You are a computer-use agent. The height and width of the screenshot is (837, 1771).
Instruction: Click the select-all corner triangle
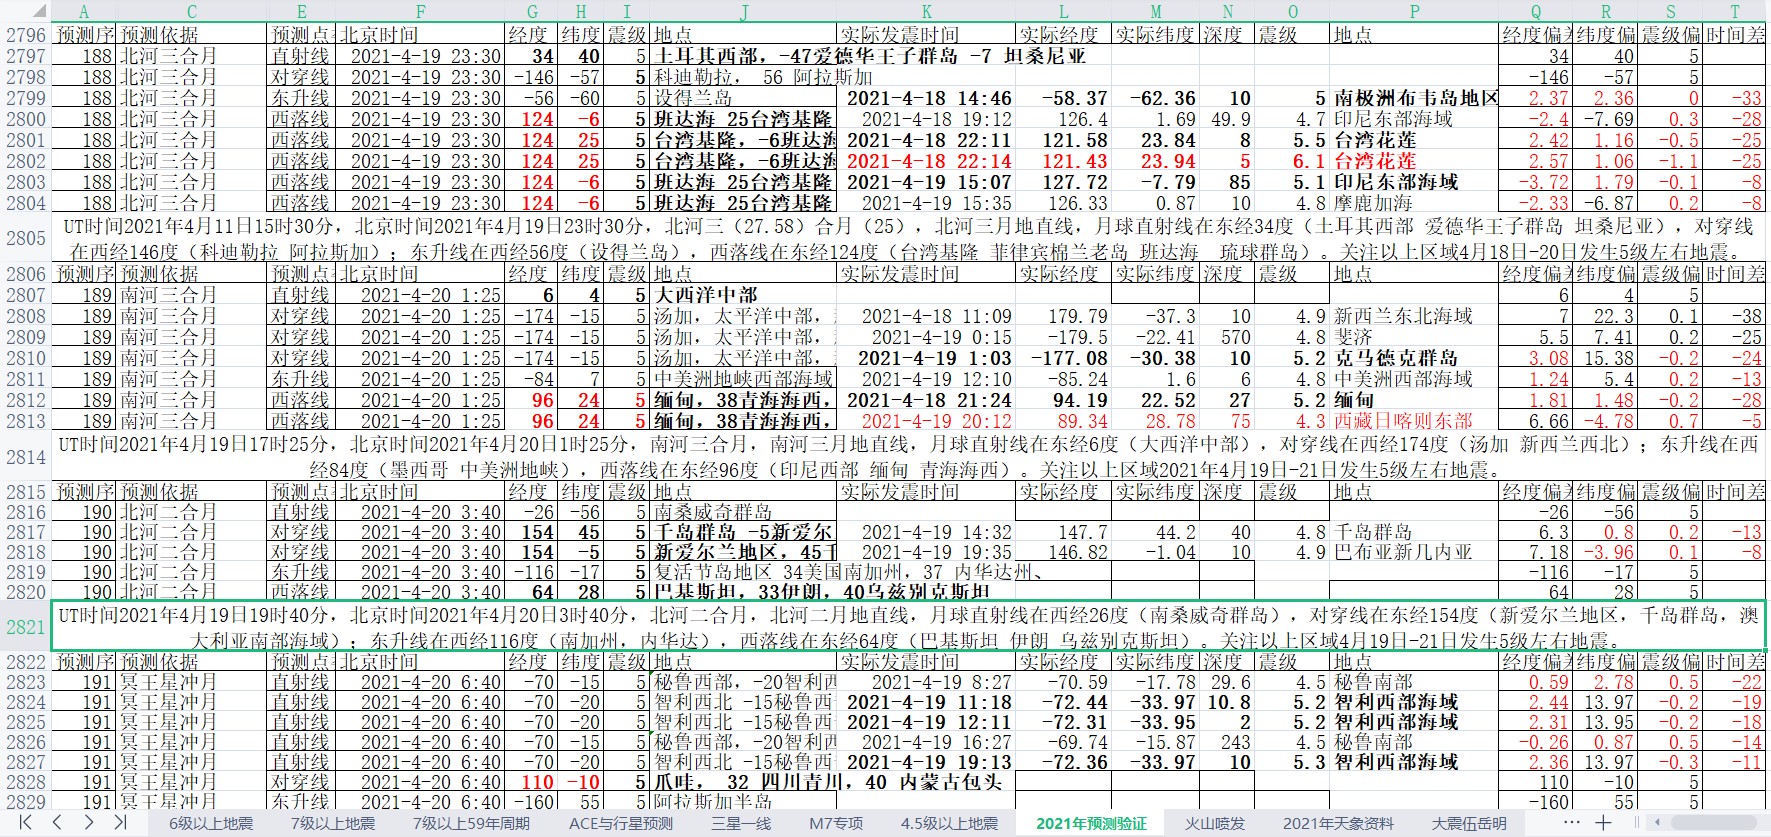[37, 12]
